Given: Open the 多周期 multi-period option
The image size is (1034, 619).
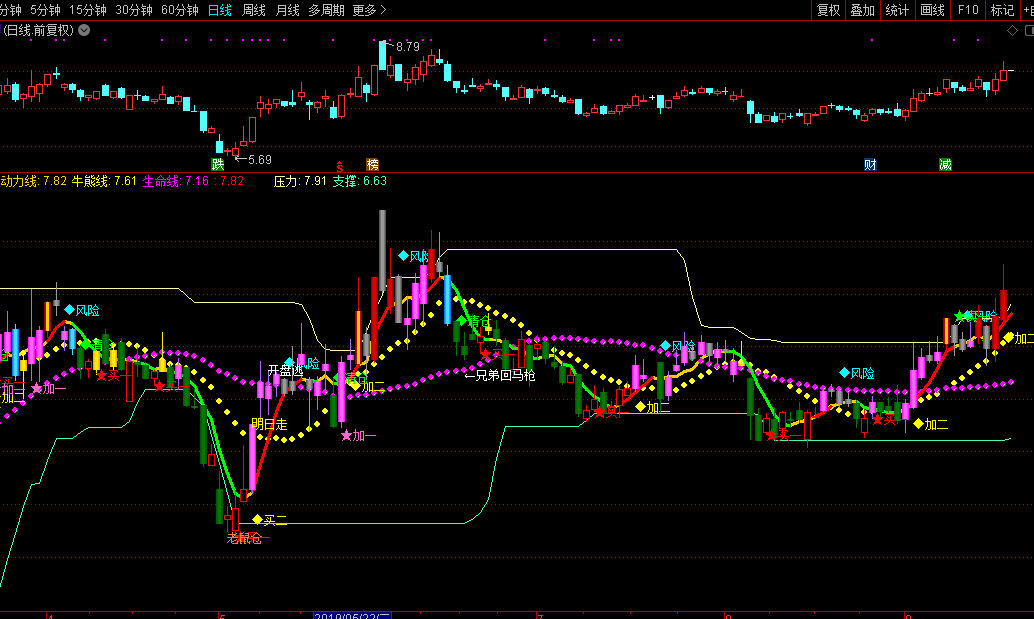Looking at the screenshot, I should pyautogui.click(x=326, y=10).
